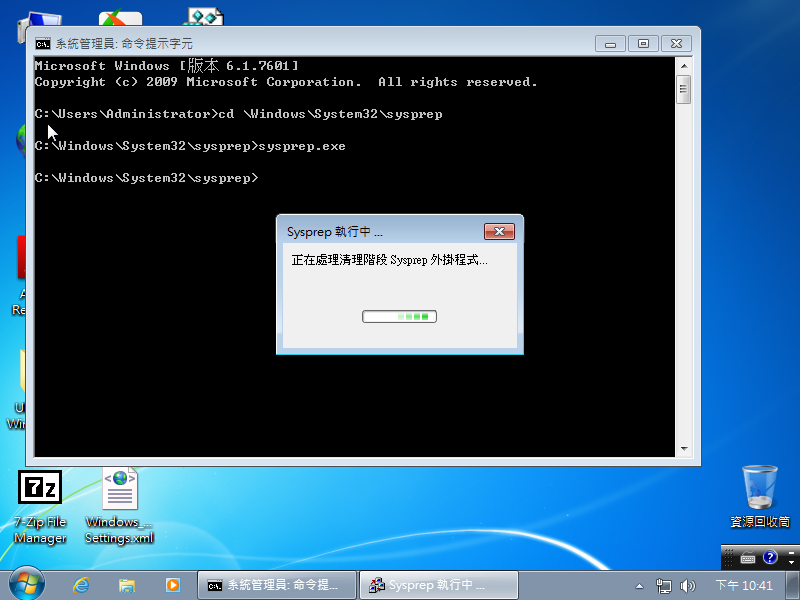Grab the command prompt scrollbar thumb

(684, 89)
